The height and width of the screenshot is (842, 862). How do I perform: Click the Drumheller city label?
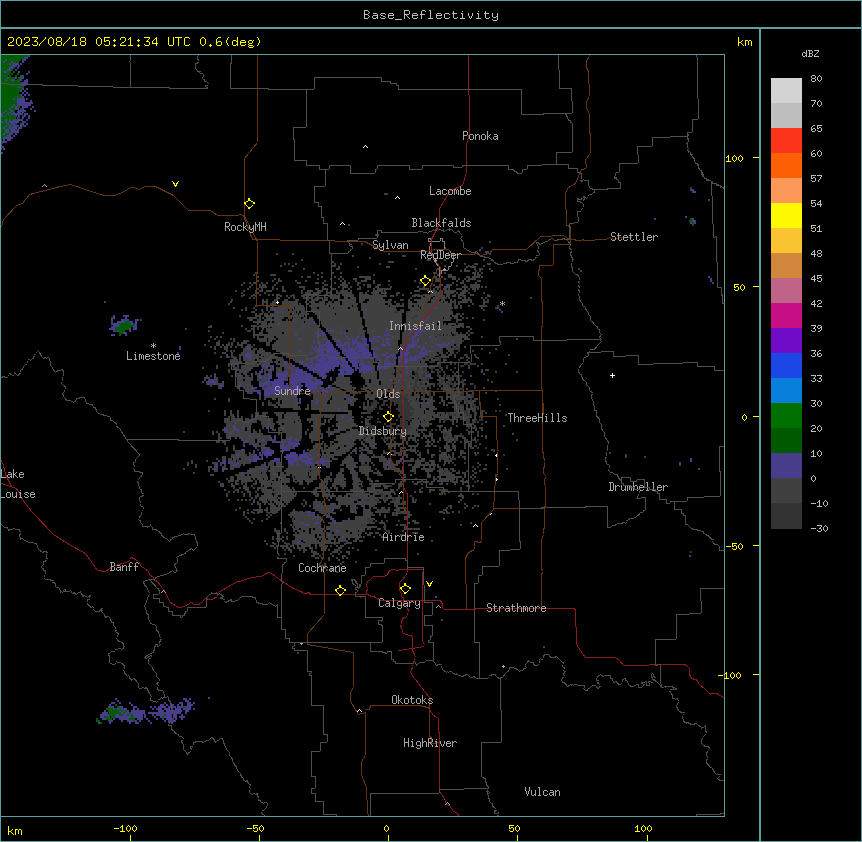coord(638,487)
